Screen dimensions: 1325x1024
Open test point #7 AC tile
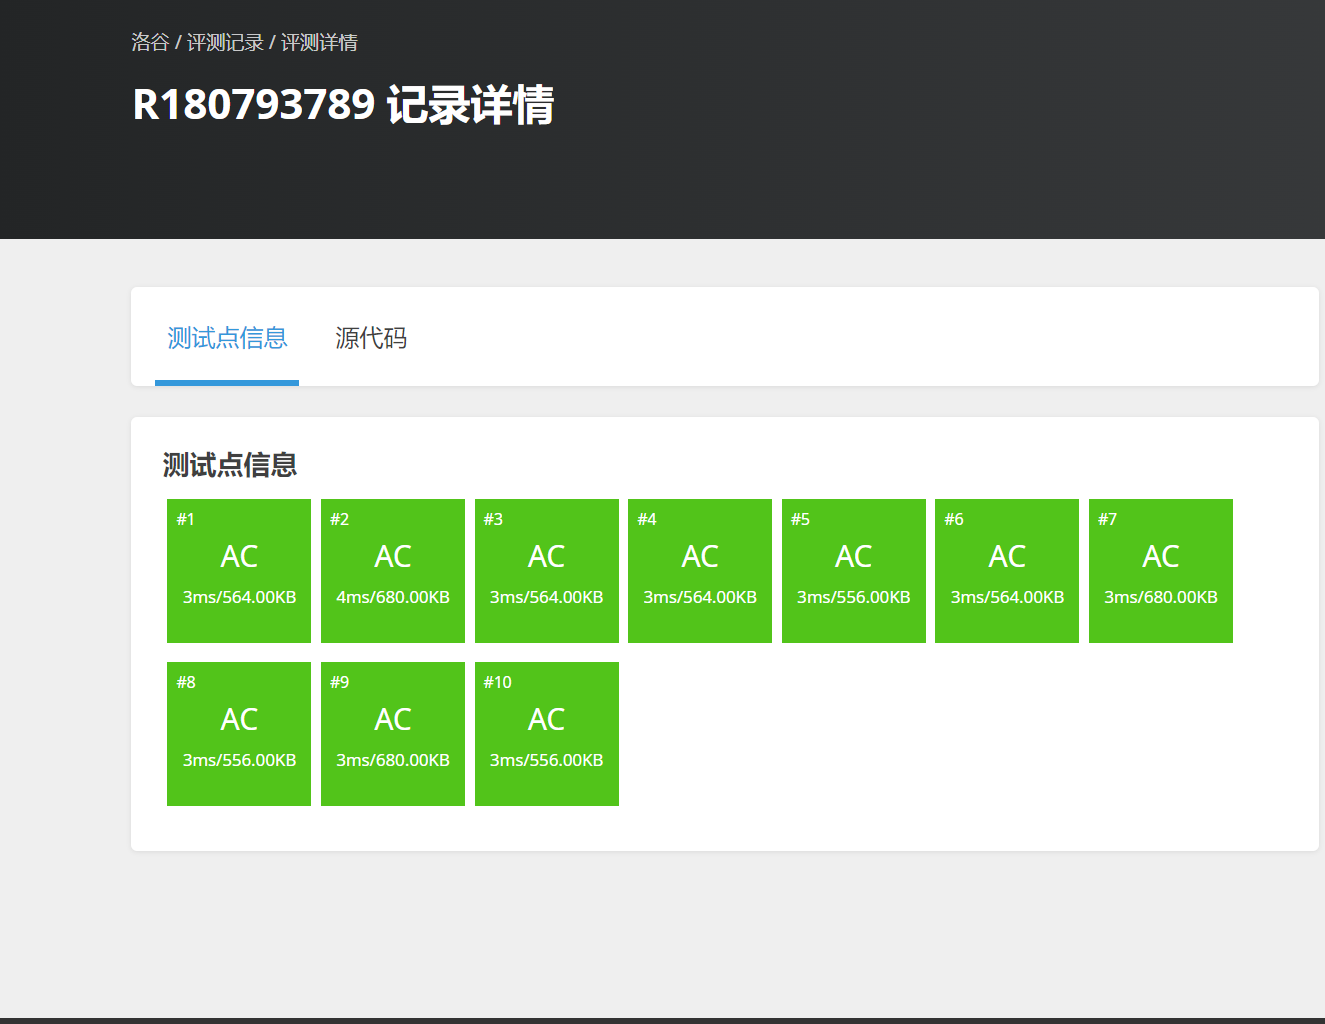point(1161,571)
